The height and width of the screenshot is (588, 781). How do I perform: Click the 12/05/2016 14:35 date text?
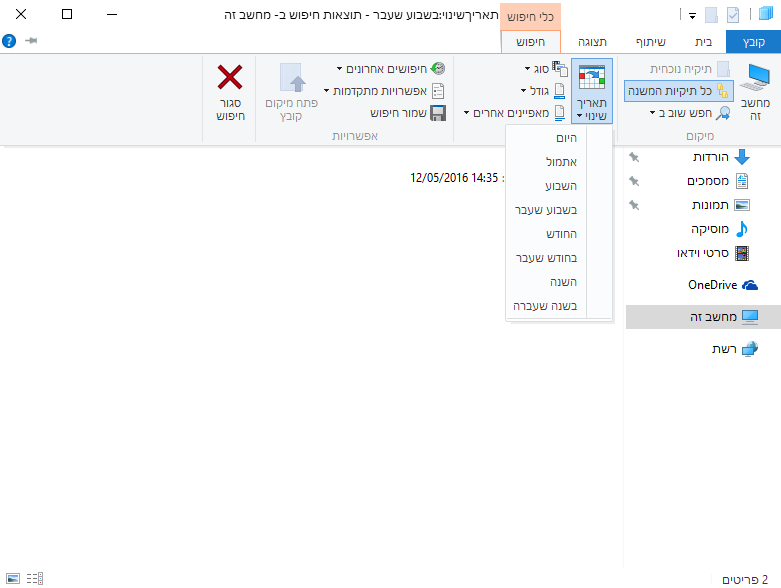coord(454,178)
